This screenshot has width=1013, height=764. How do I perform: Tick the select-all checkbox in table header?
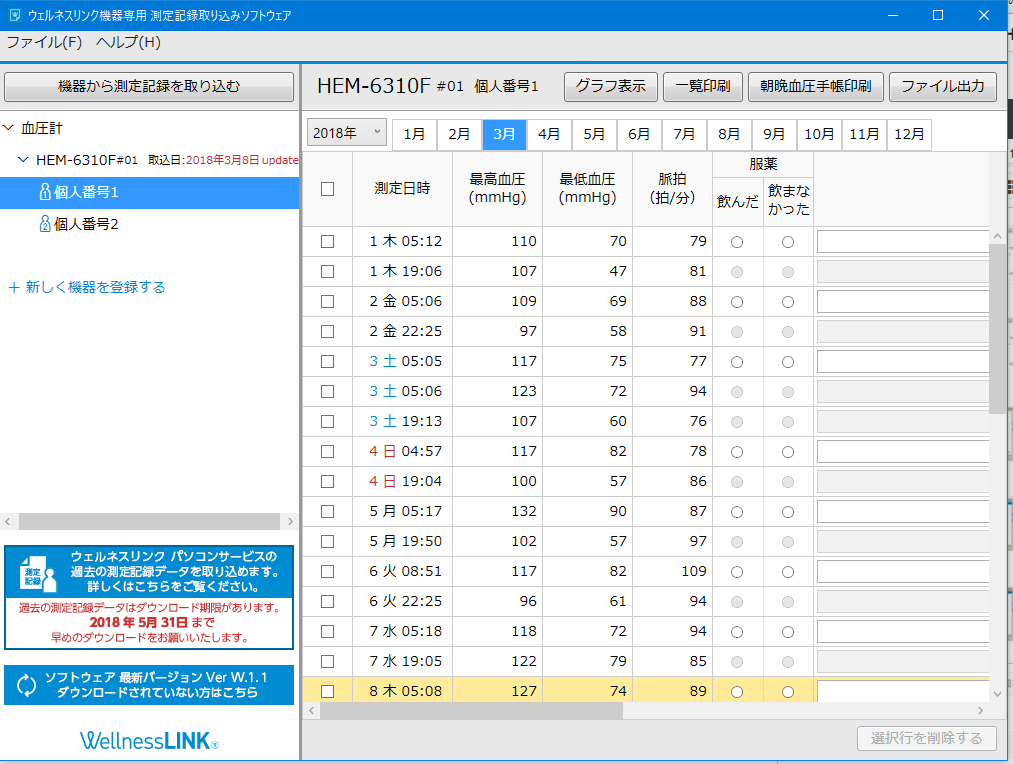click(328, 189)
